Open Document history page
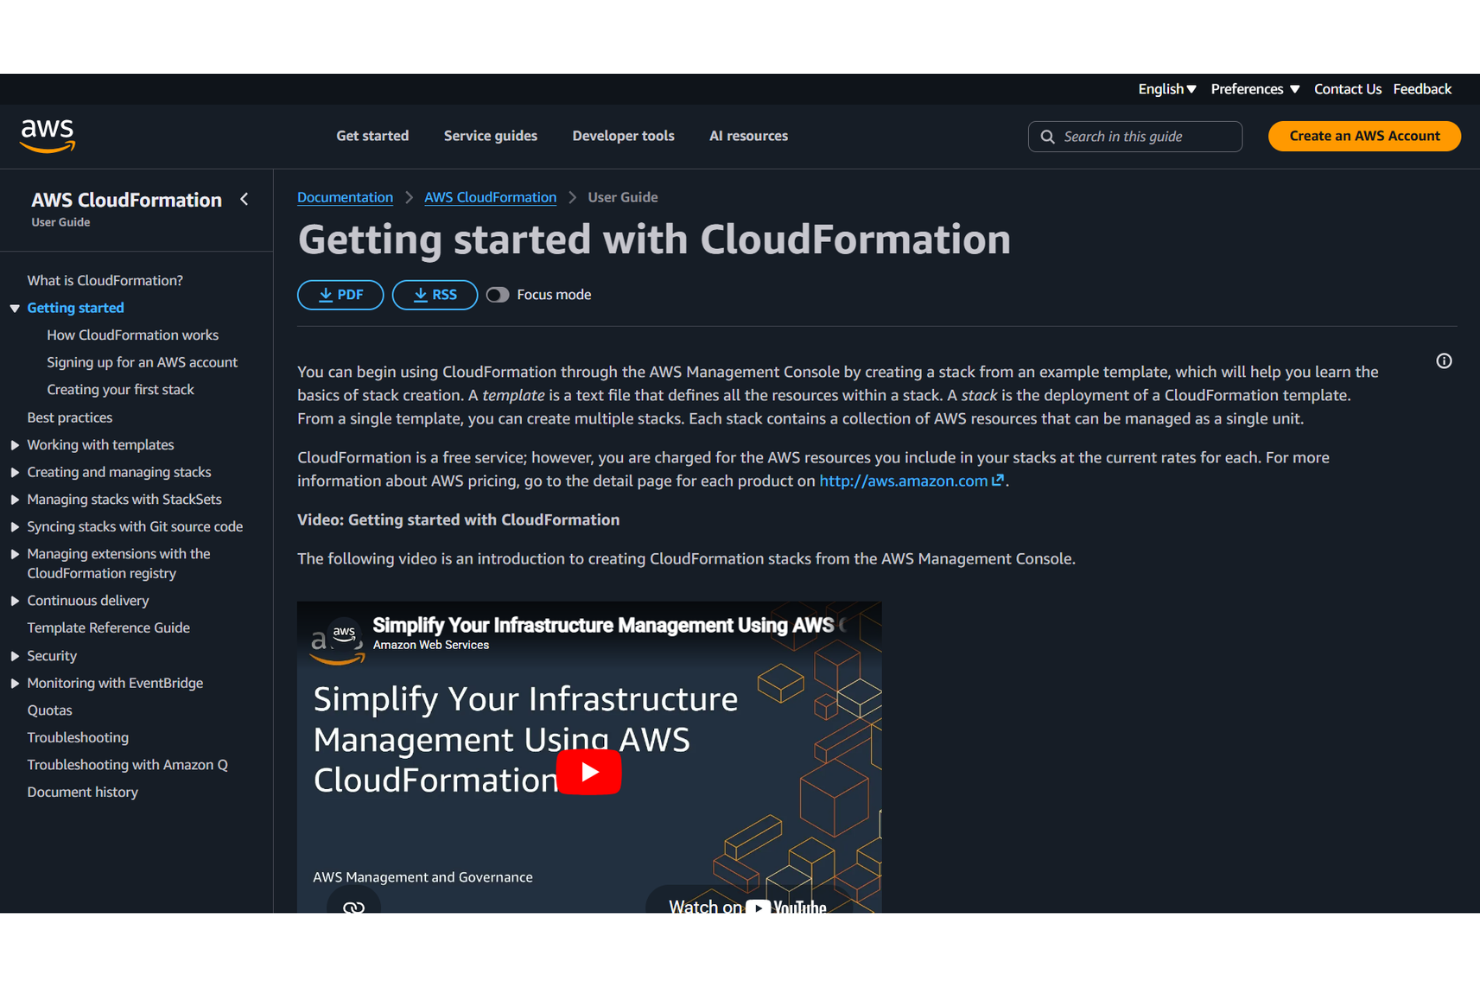 (x=82, y=792)
